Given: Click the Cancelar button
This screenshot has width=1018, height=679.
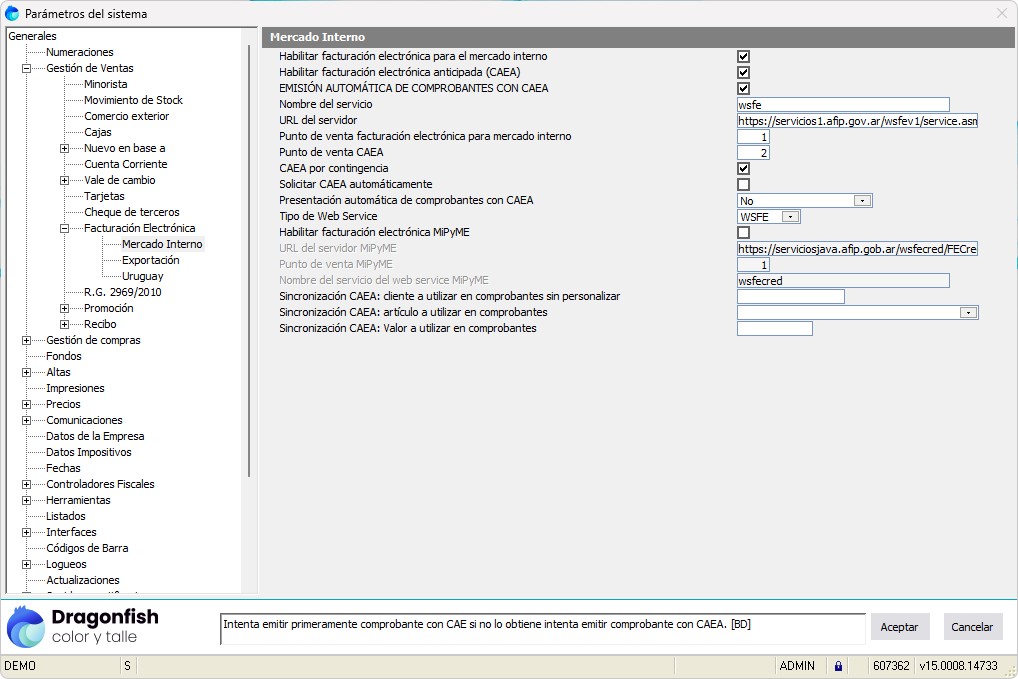Looking at the screenshot, I should 972,627.
